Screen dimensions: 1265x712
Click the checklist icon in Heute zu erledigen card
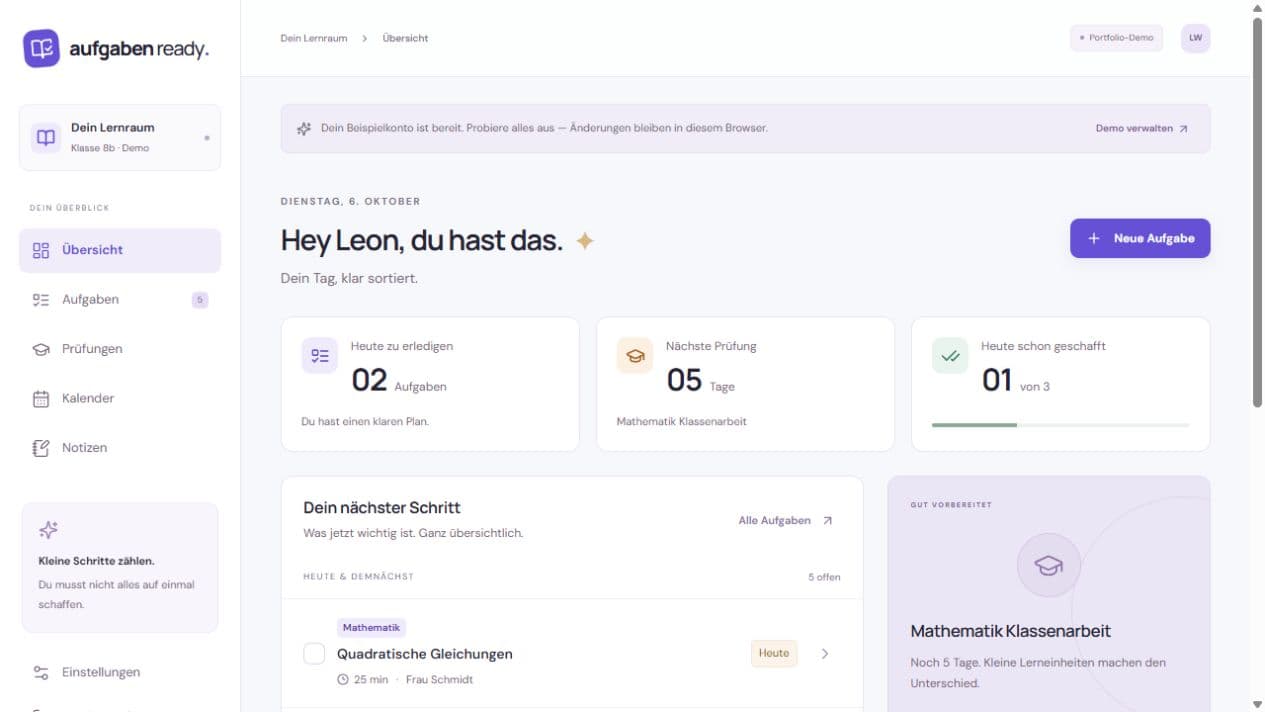320,356
